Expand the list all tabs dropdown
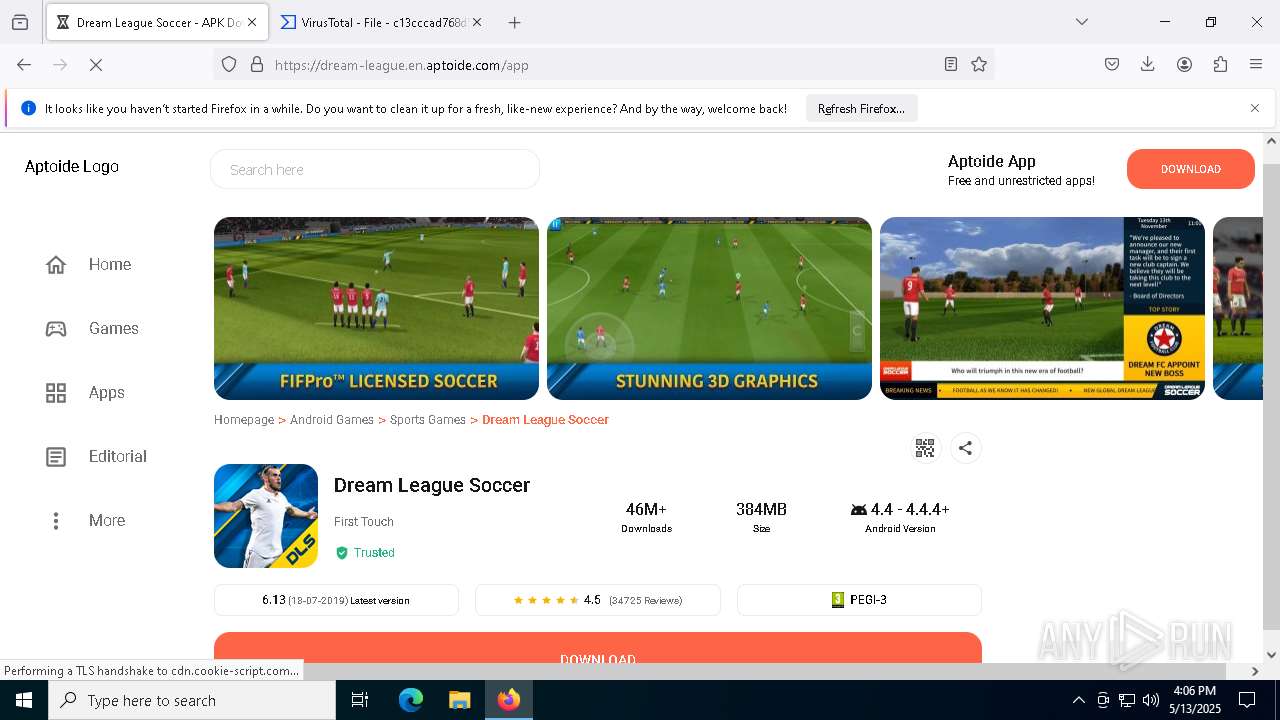1280x720 pixels. point(1081,22)
